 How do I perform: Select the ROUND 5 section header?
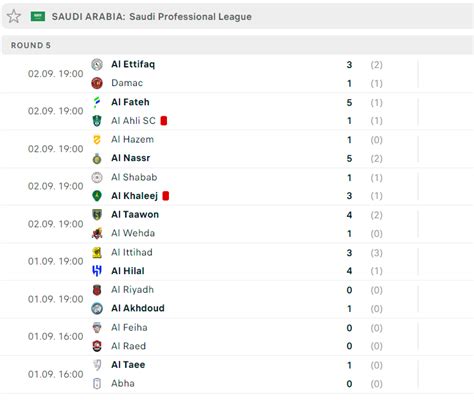[237, 45]
